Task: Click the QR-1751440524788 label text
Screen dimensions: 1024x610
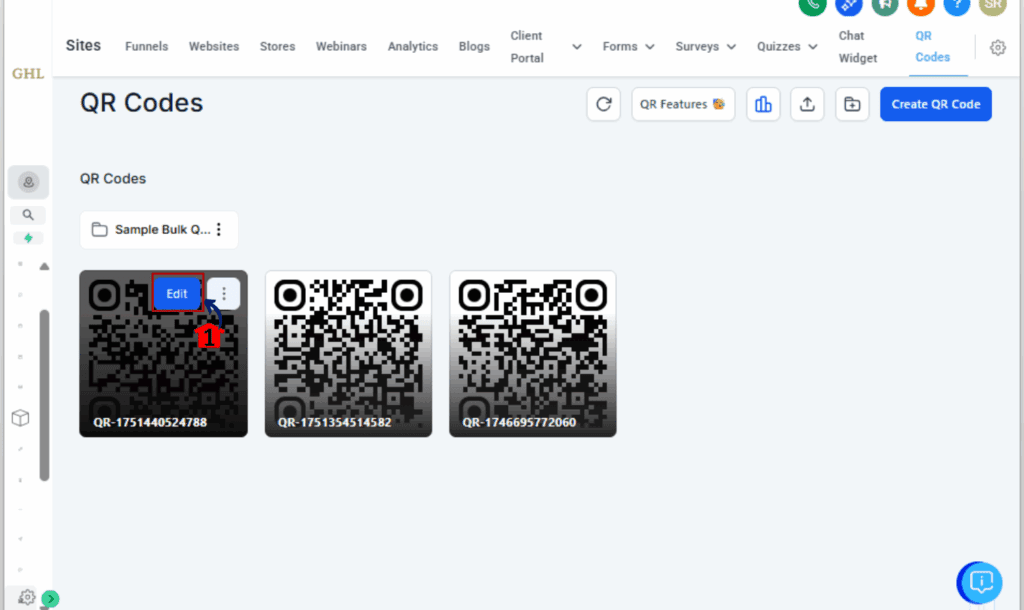Action: (150, 422)
